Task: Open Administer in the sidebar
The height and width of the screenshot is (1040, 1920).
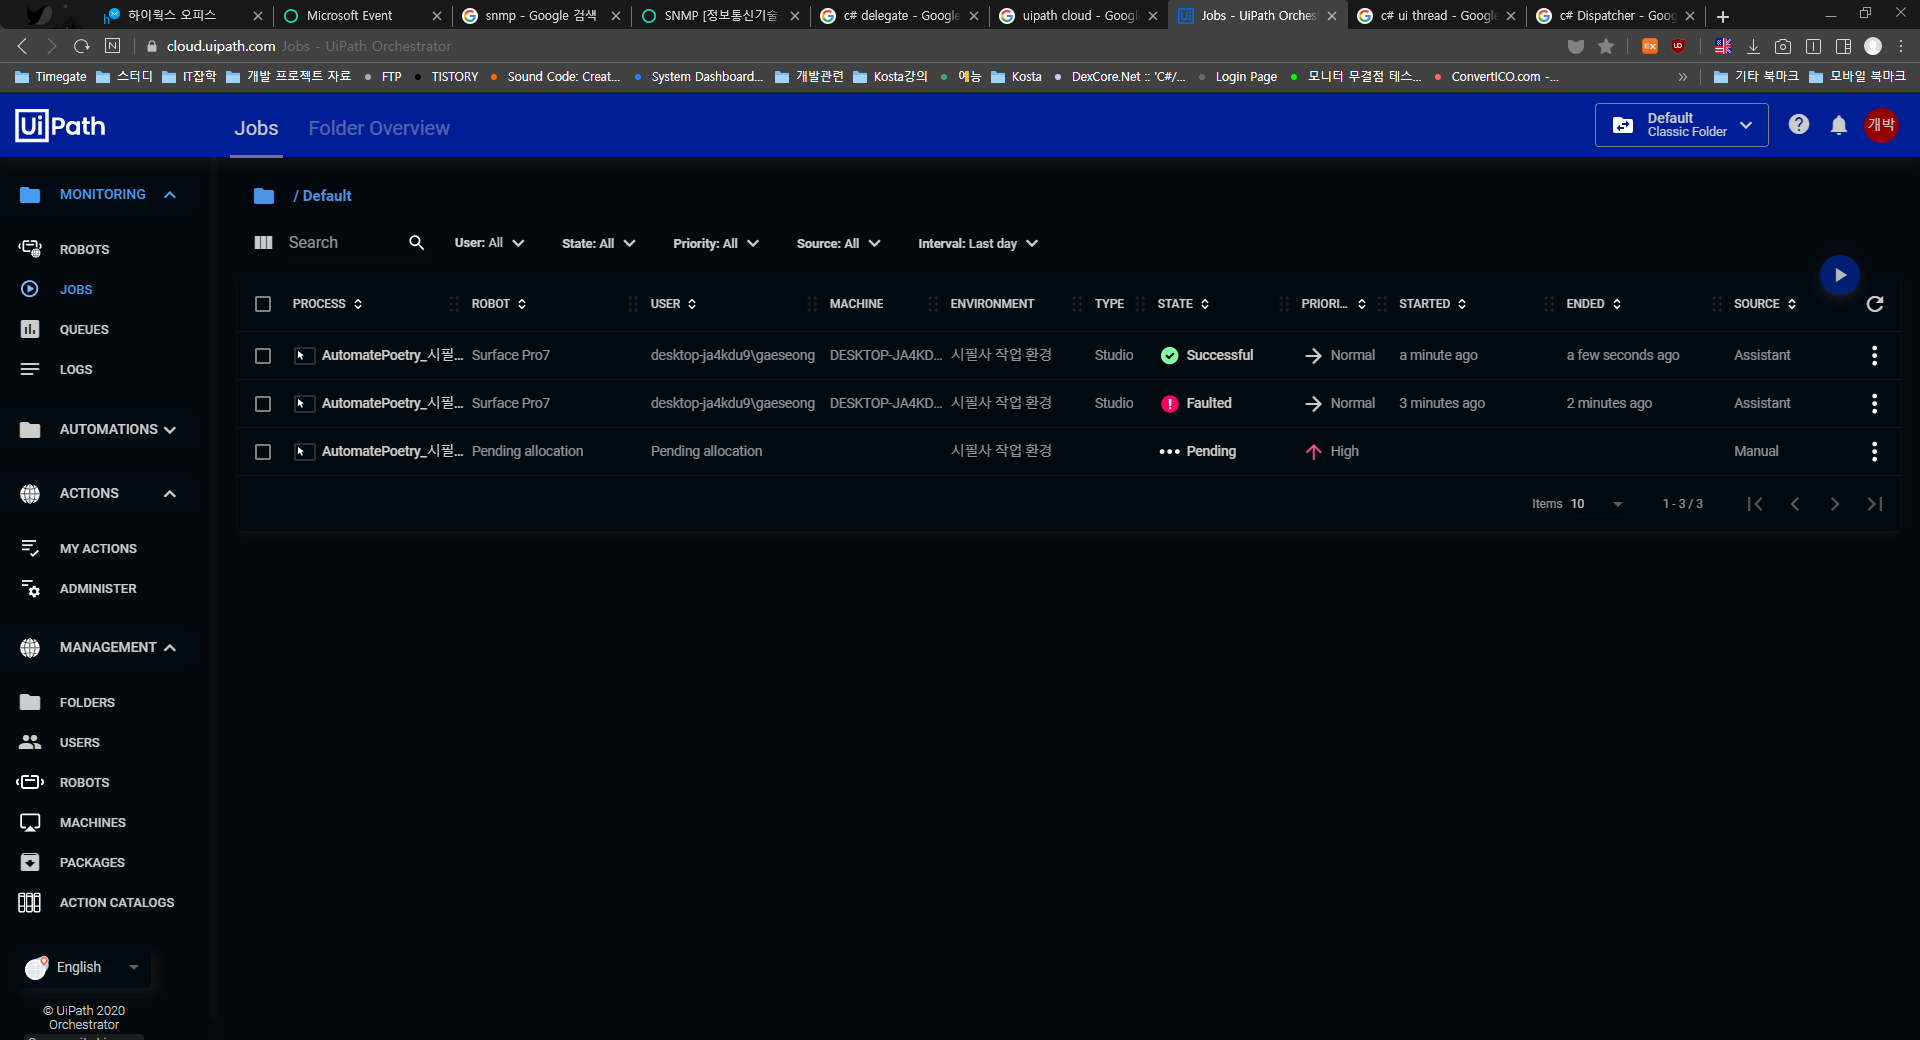Action: click(98, 588)
